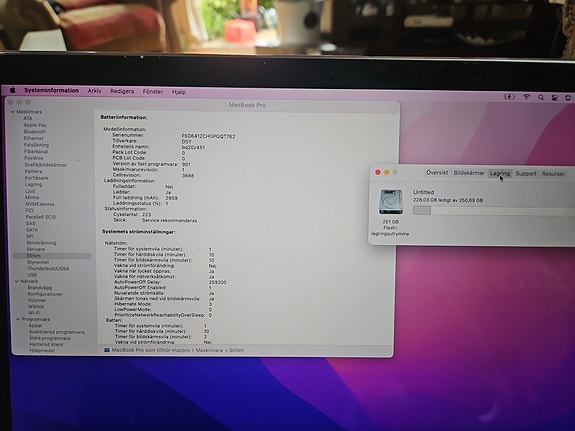
Task: Open the Fönster menu
Action: (153, 91)
